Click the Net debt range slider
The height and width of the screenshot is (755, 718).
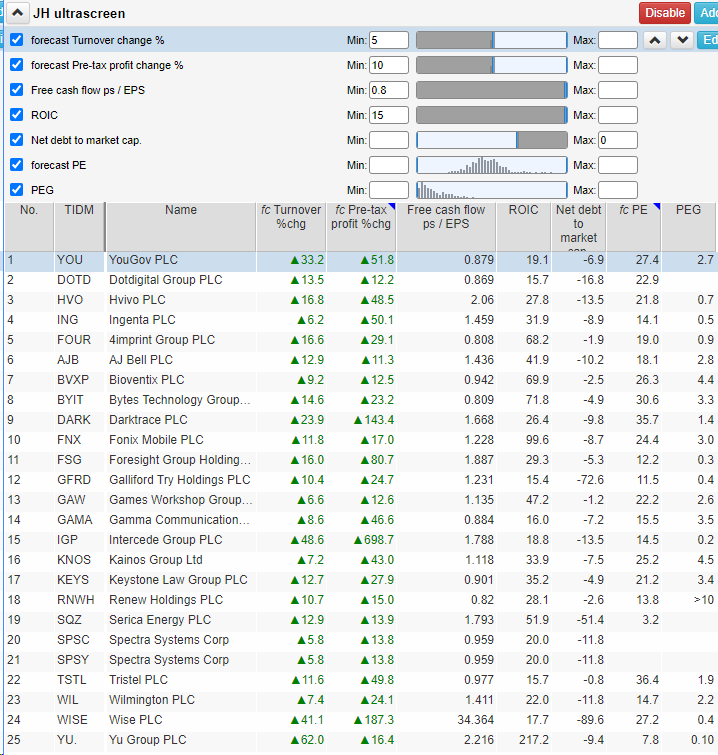pyautogui.click(x=491, y=140)
